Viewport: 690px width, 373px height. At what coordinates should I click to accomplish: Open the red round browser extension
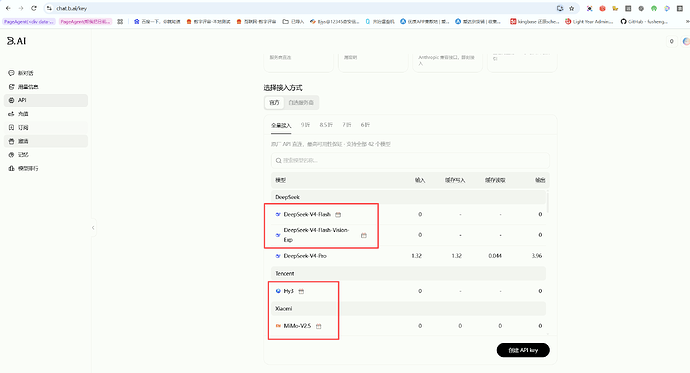click(x=602, y=8)
